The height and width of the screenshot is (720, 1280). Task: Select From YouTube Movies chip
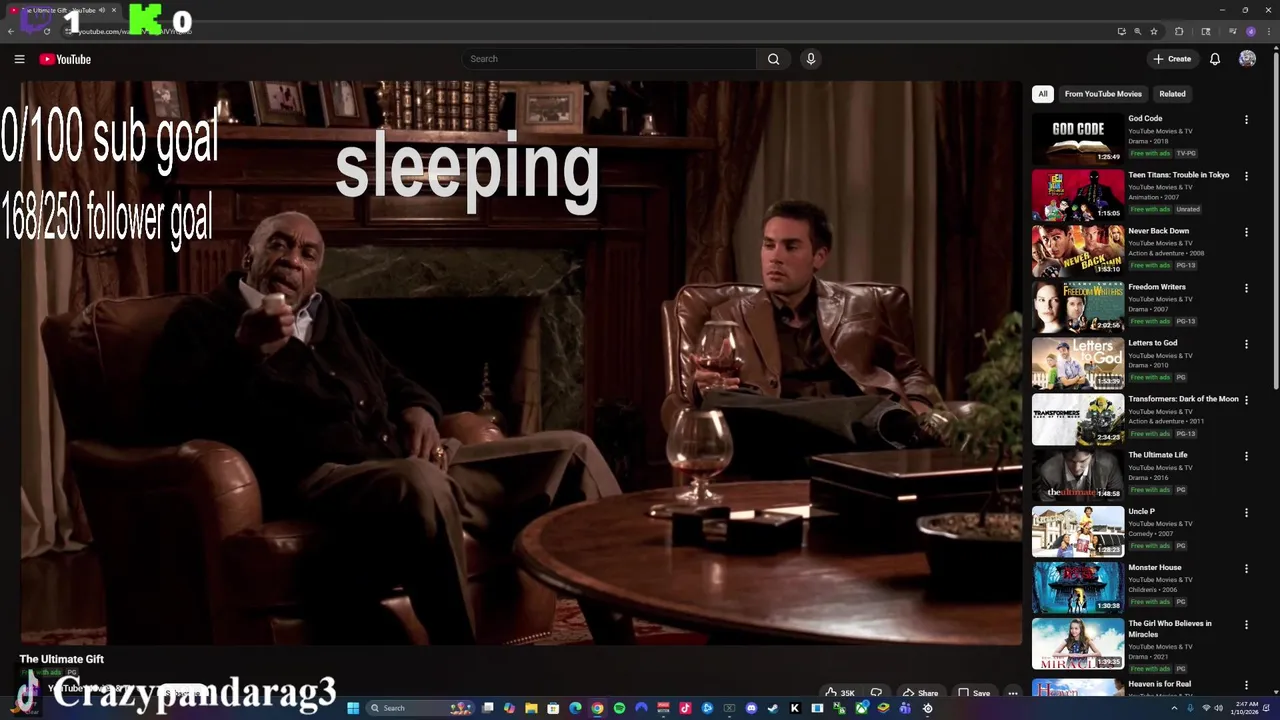tap(1103, 94)
